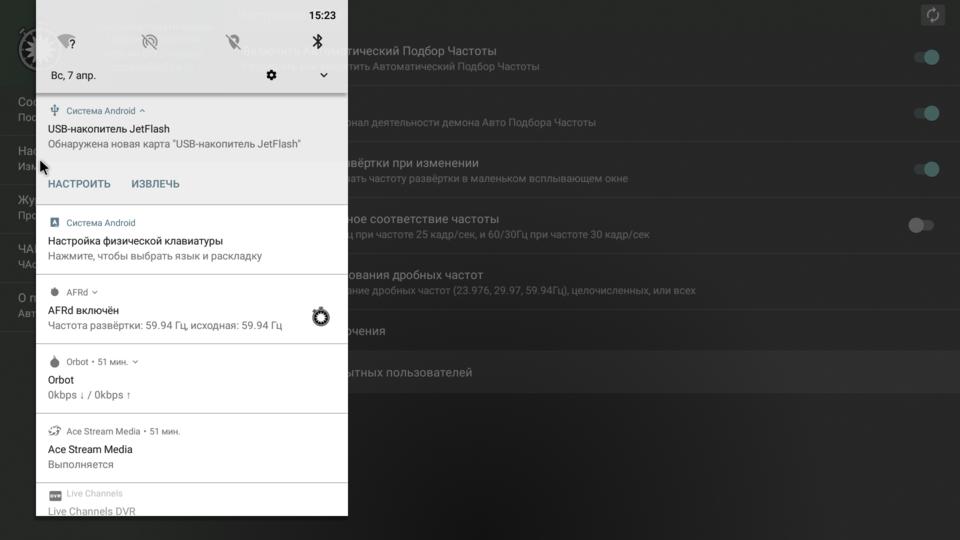Click the refresh icon in the top-right corner
The height and width of the screenshot is (540, 960).
[x=932, y=15]
